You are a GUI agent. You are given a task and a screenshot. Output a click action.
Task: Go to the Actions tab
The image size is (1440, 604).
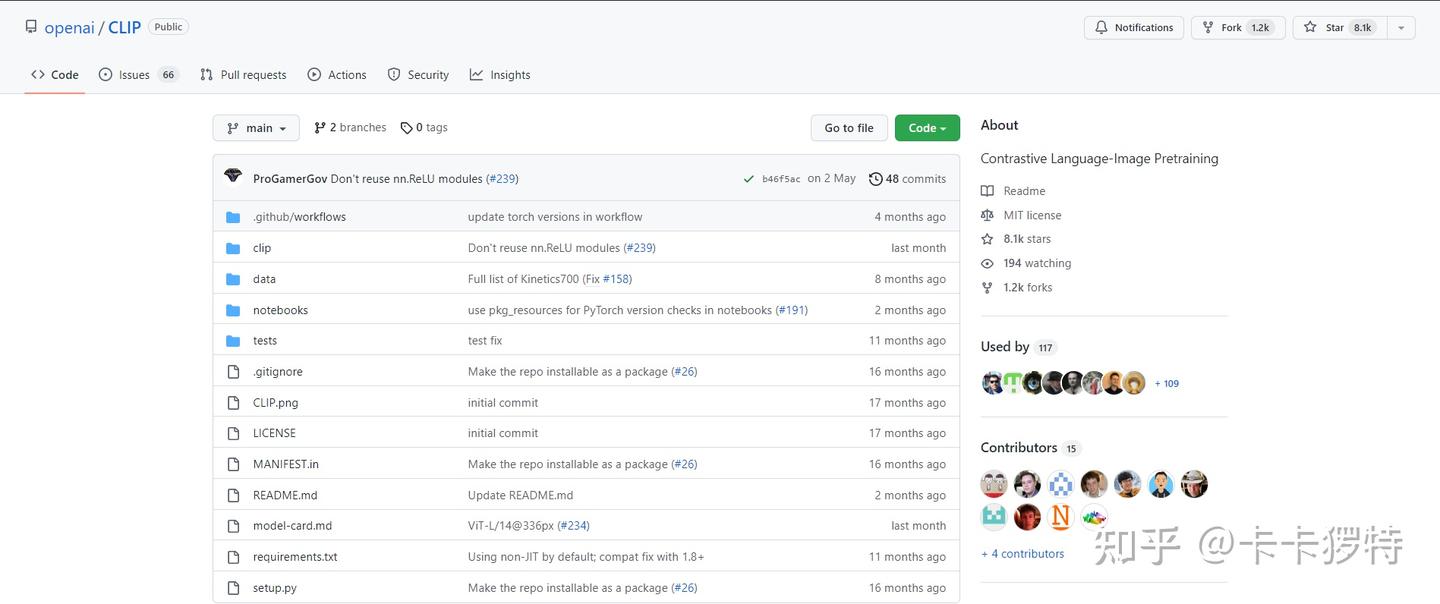[337, 75]
